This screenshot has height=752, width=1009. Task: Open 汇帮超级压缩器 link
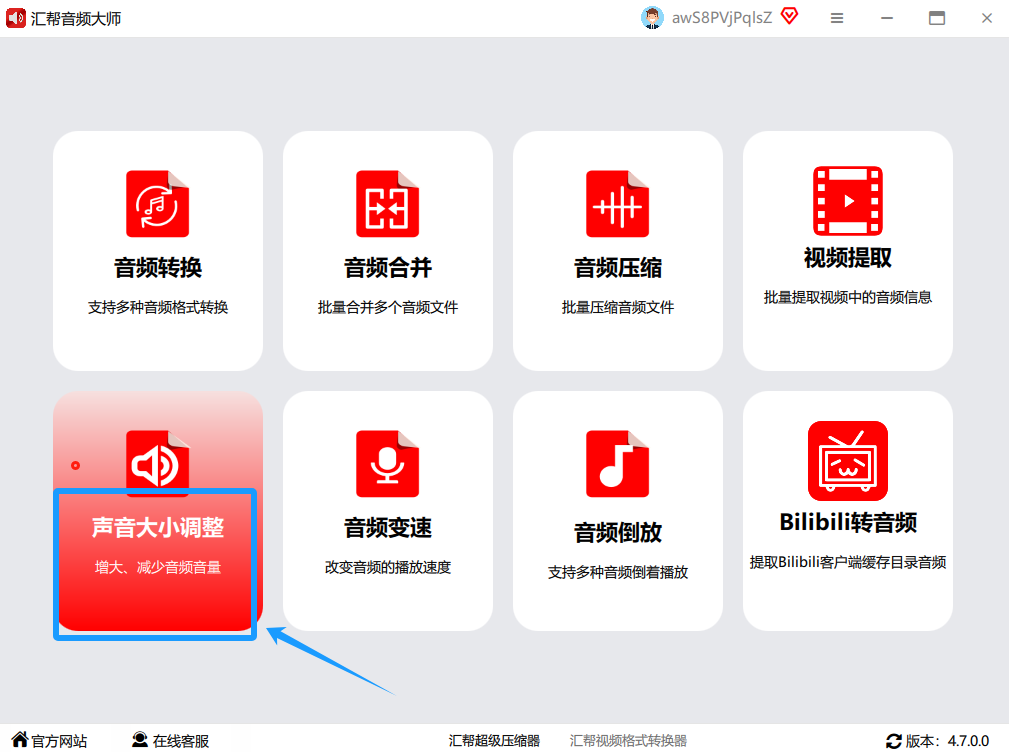494,741
